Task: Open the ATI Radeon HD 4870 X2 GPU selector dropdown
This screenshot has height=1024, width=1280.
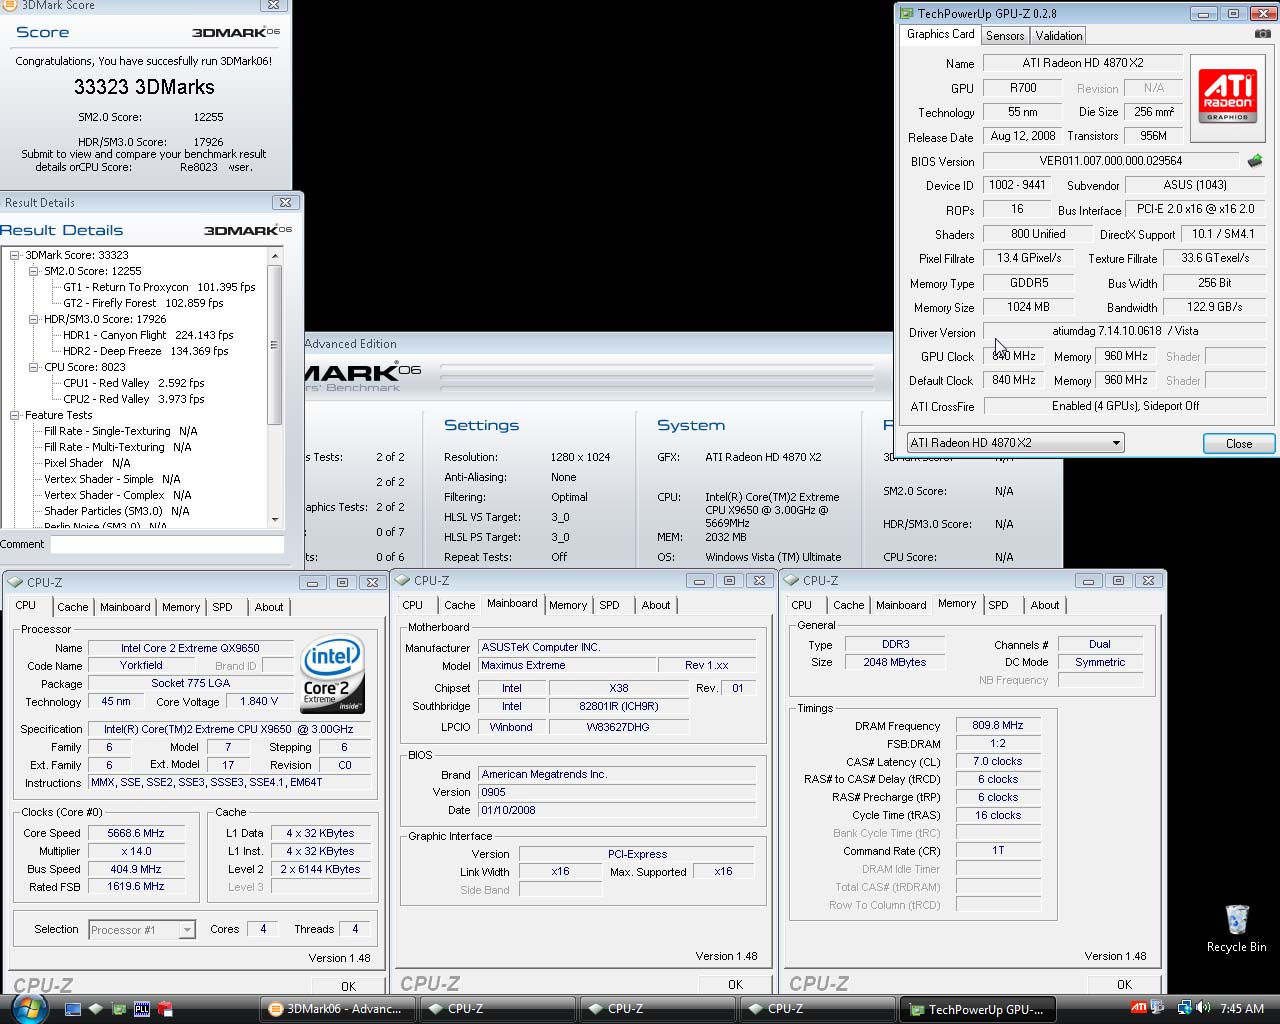Action: pos(1015,443)
